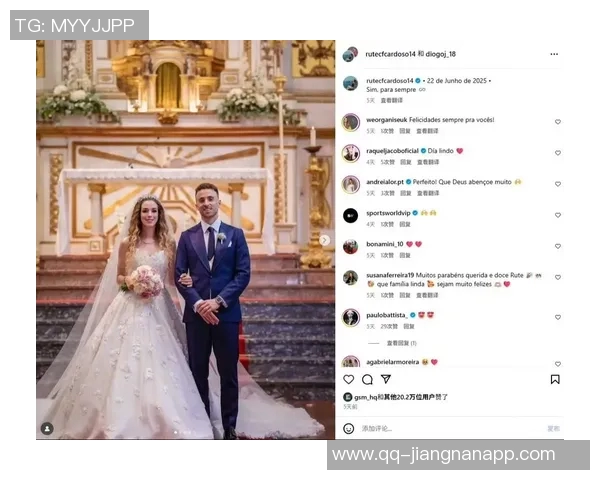This screenshot has width=600, height=480.
Task: Share the post with the paper plane icon
Action: 386,379
